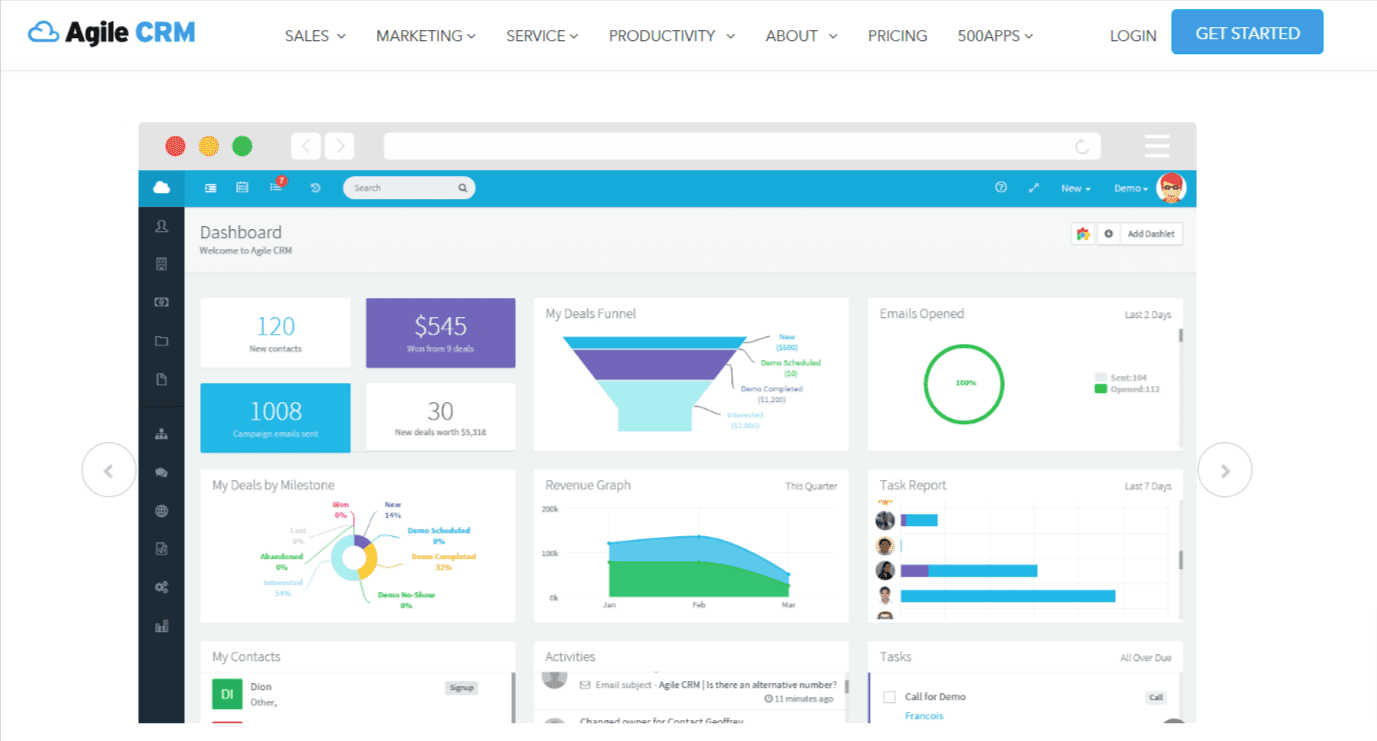This screenshot has height=741, width=1377.
Task: Click the Call tag on Call for Demo
Action: (1156, 698)
